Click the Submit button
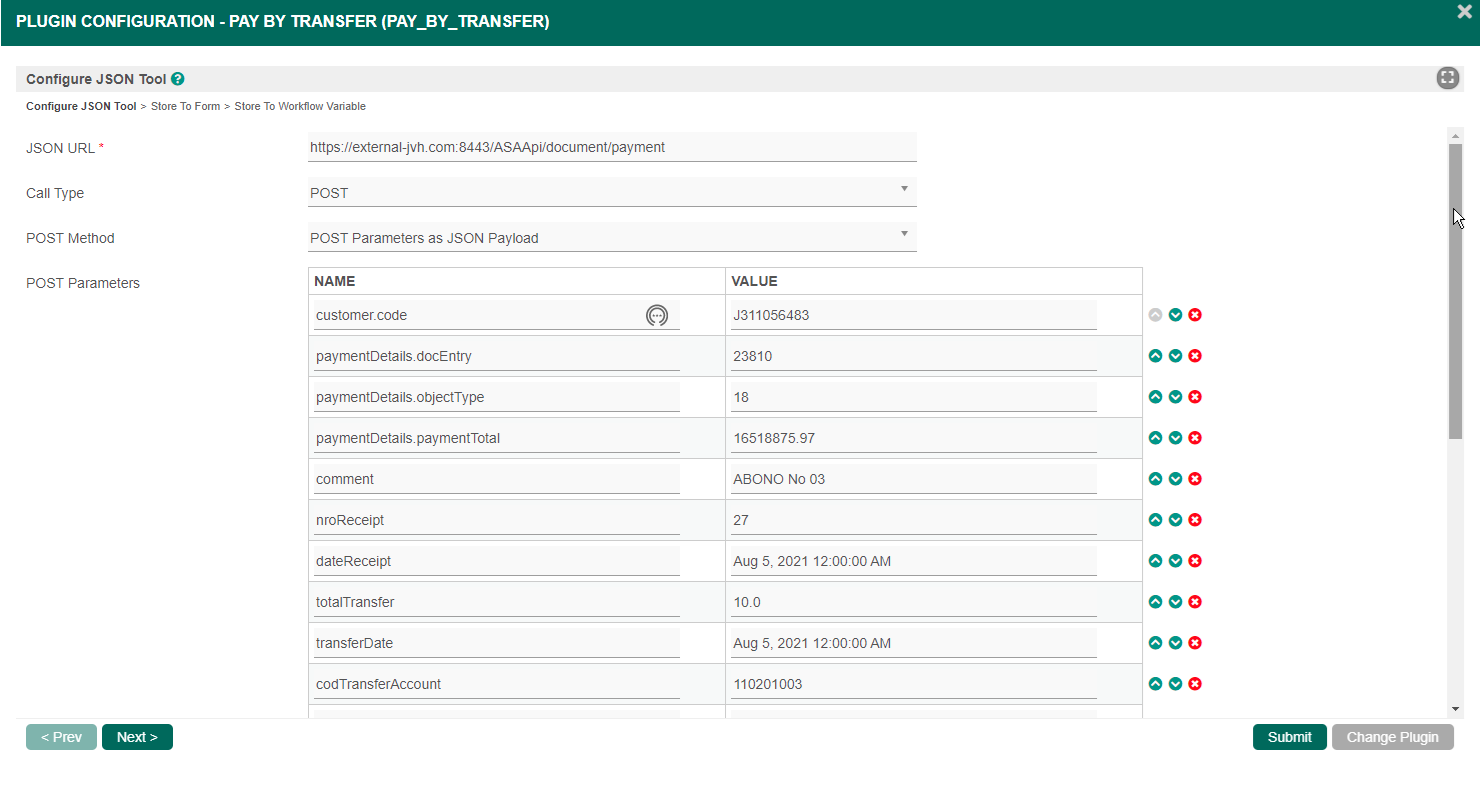 pyautogui.click(x=1289, y=737)
